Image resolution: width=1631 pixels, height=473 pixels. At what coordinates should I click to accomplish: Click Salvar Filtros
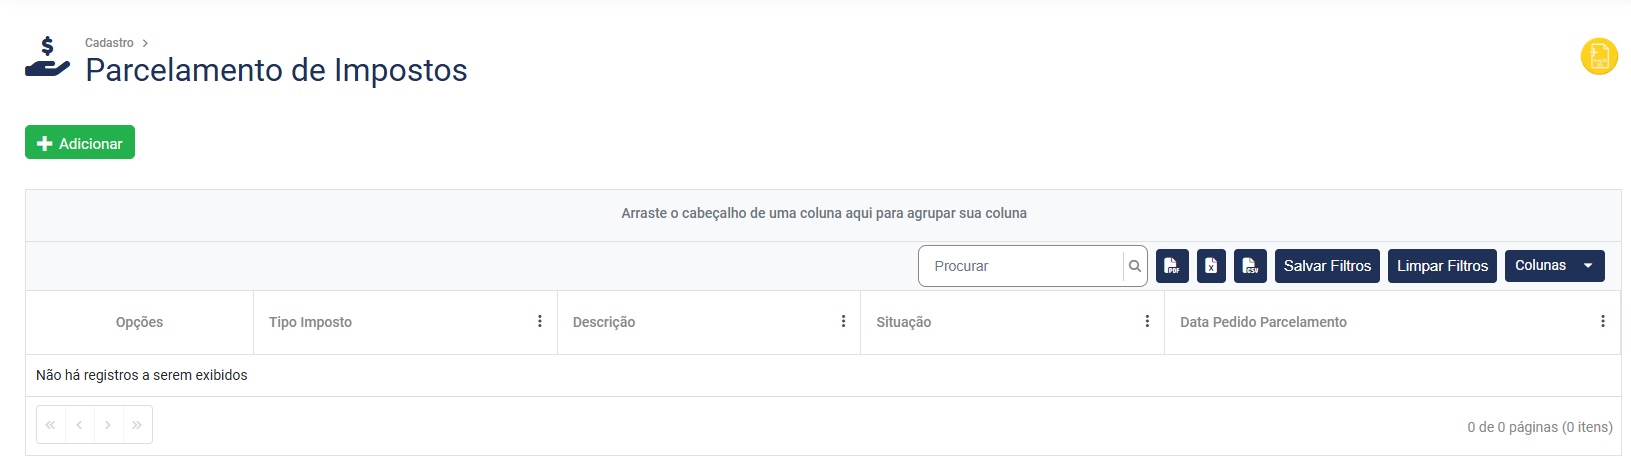pyautogui.click(x=1327, y=266)
